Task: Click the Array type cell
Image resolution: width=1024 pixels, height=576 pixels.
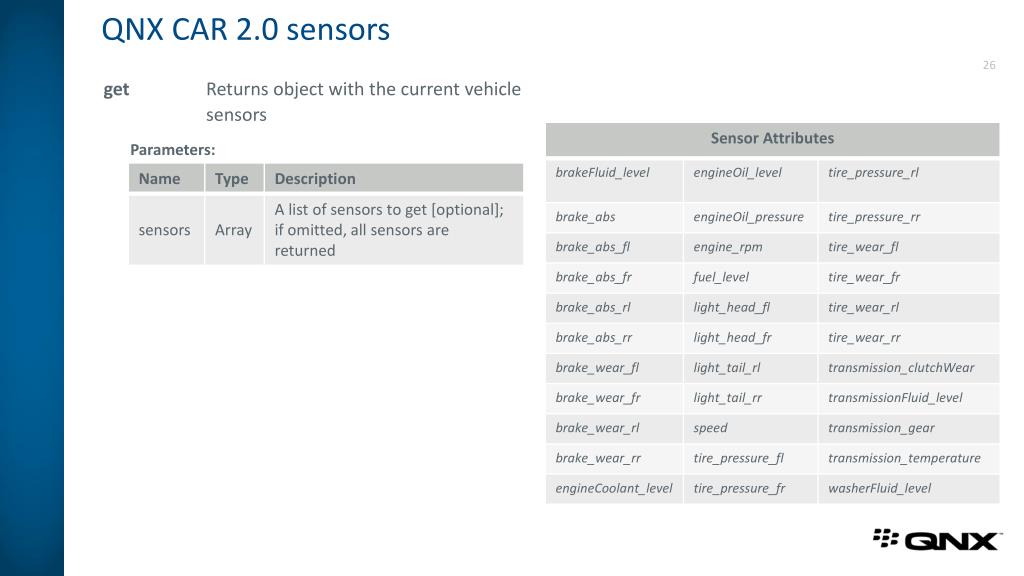Action: click(x=234, y=230)
